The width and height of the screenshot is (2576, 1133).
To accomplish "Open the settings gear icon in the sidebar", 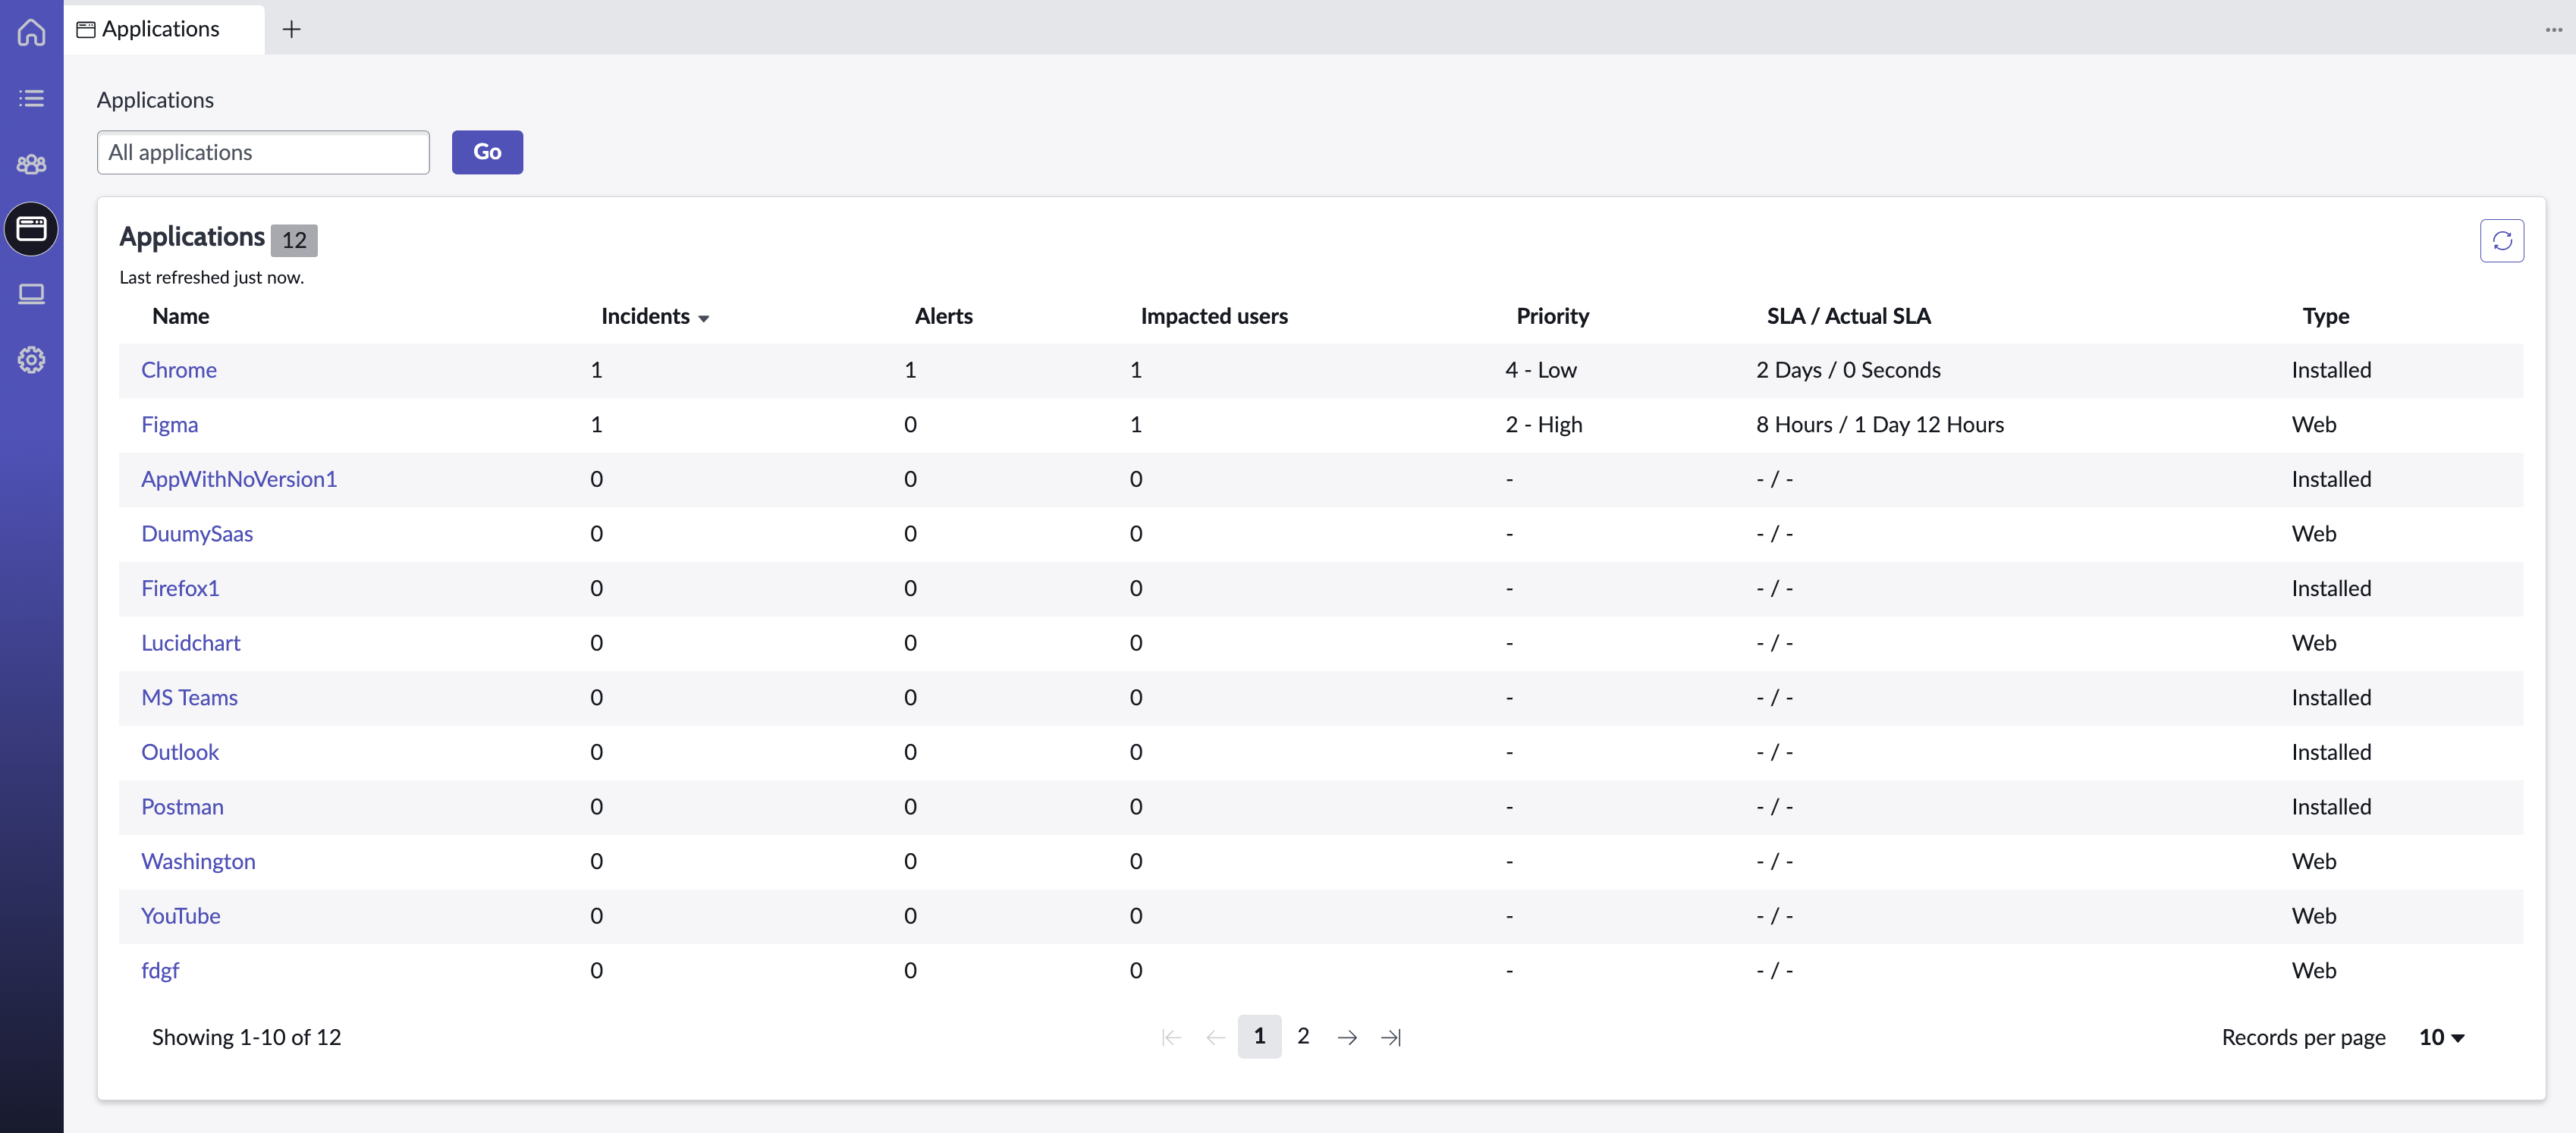I will (31, 360).
